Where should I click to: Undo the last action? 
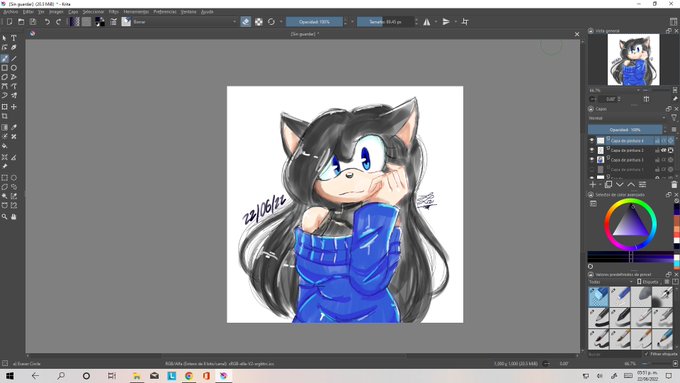47,22
